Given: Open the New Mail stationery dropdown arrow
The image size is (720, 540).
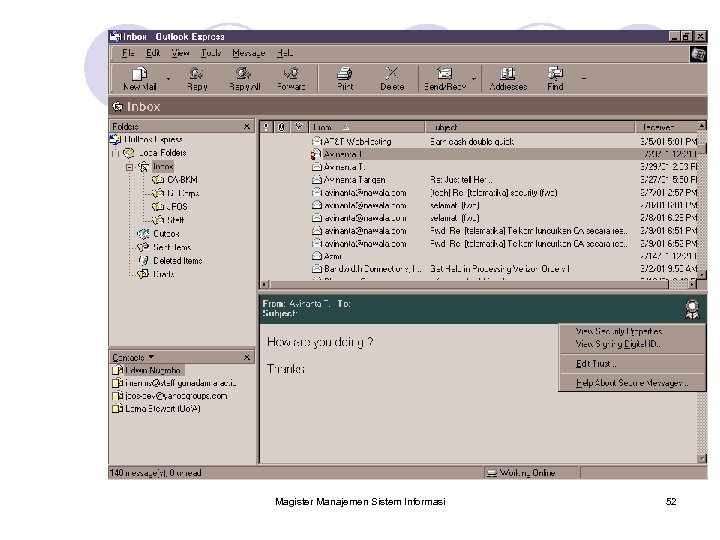Looking at the screenshot, I should pos(168,79).
